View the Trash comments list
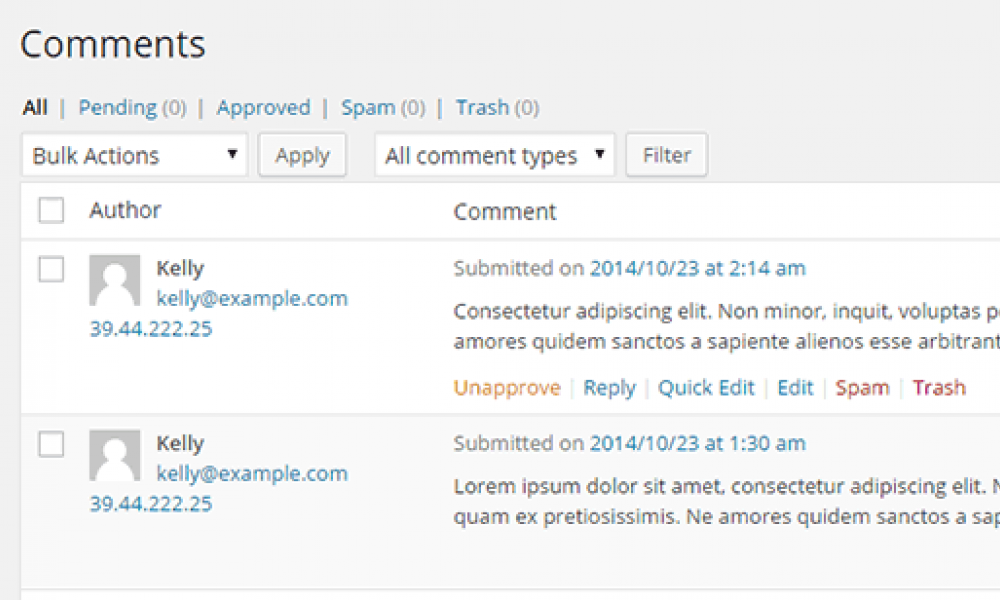The width and height of the screenshot is (1000, 600). tap(482, 107)
